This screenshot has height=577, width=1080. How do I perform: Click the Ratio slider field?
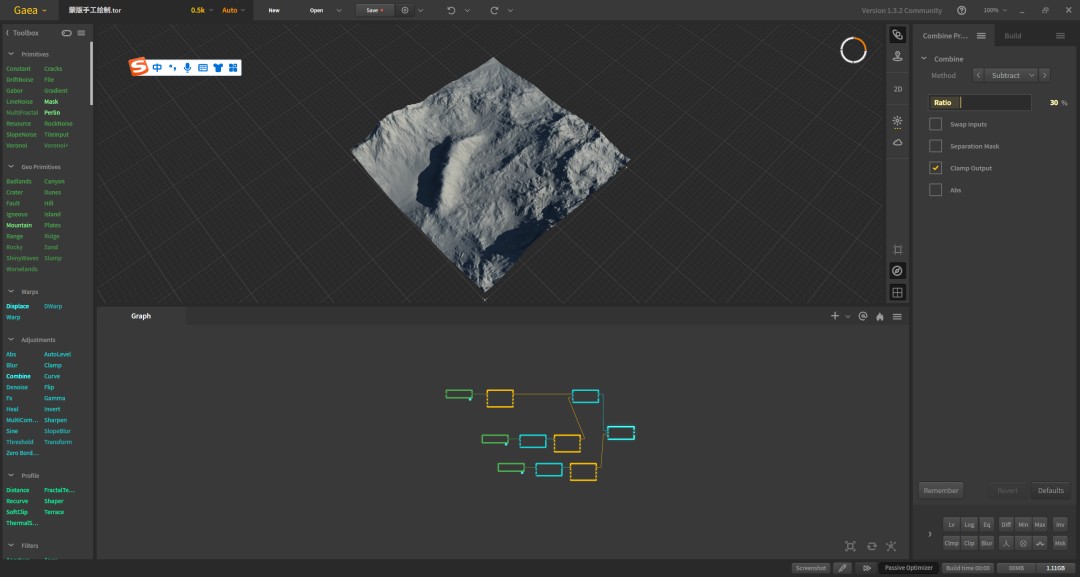tap(979, 103)
